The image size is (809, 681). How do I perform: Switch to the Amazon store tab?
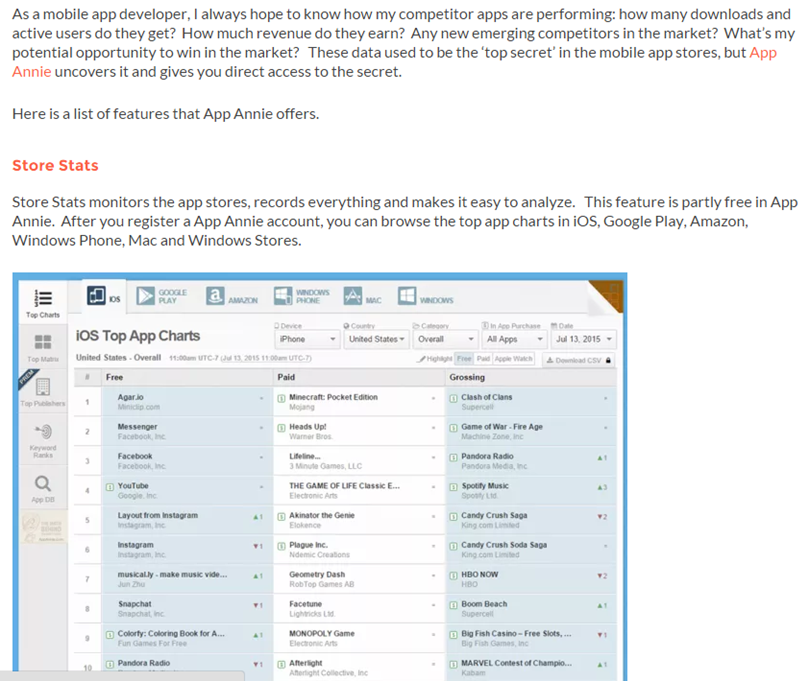pyautogui.click(x=231, y=296)
